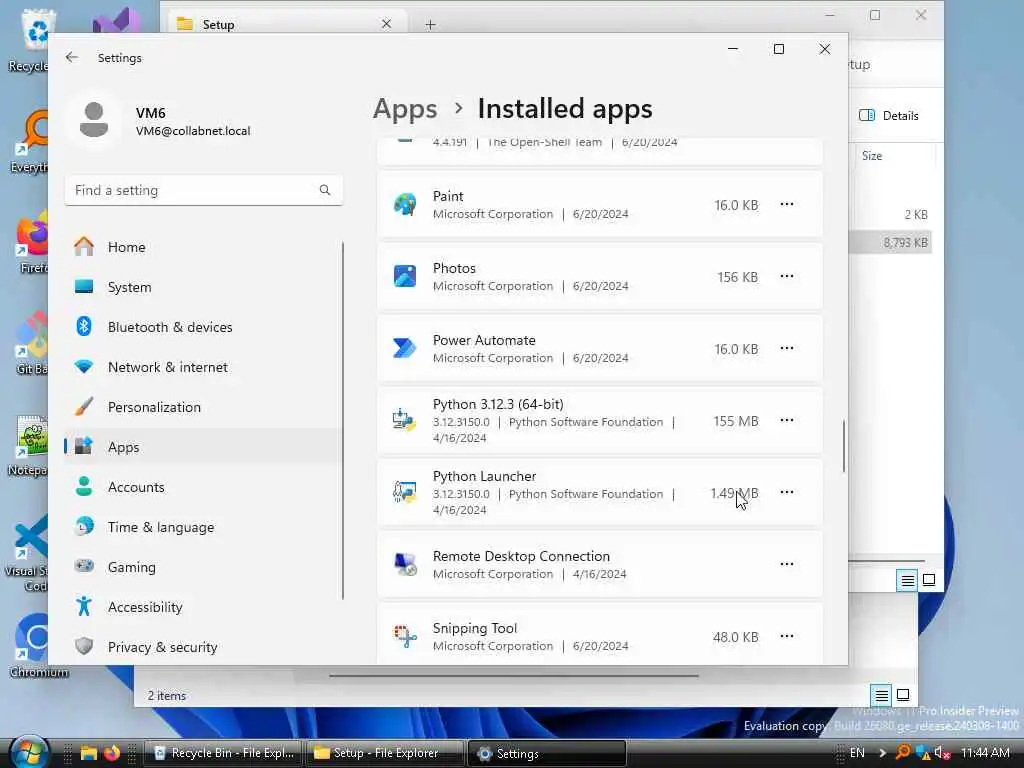Click the Home house icon in sidebar
This screenshot has height=768, width=1024.
[84, 246]
